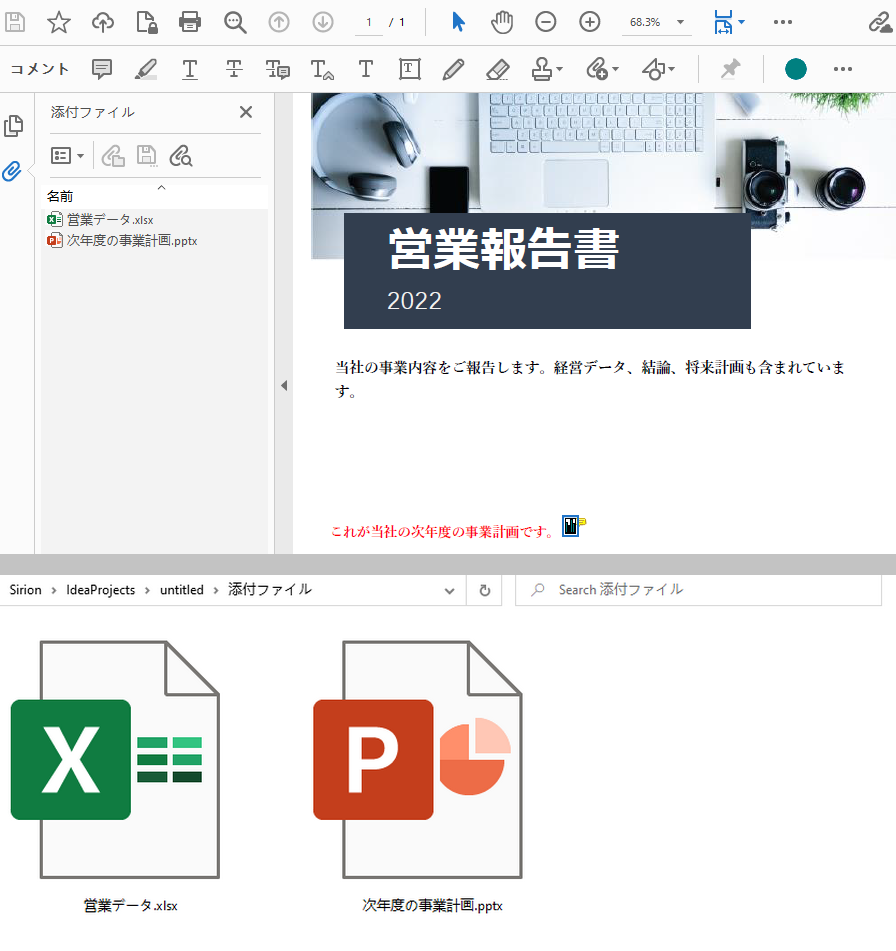Switch to the コメント toolbar tab
This screenshot has width=896, height=951.
click(x=38, y=69)
